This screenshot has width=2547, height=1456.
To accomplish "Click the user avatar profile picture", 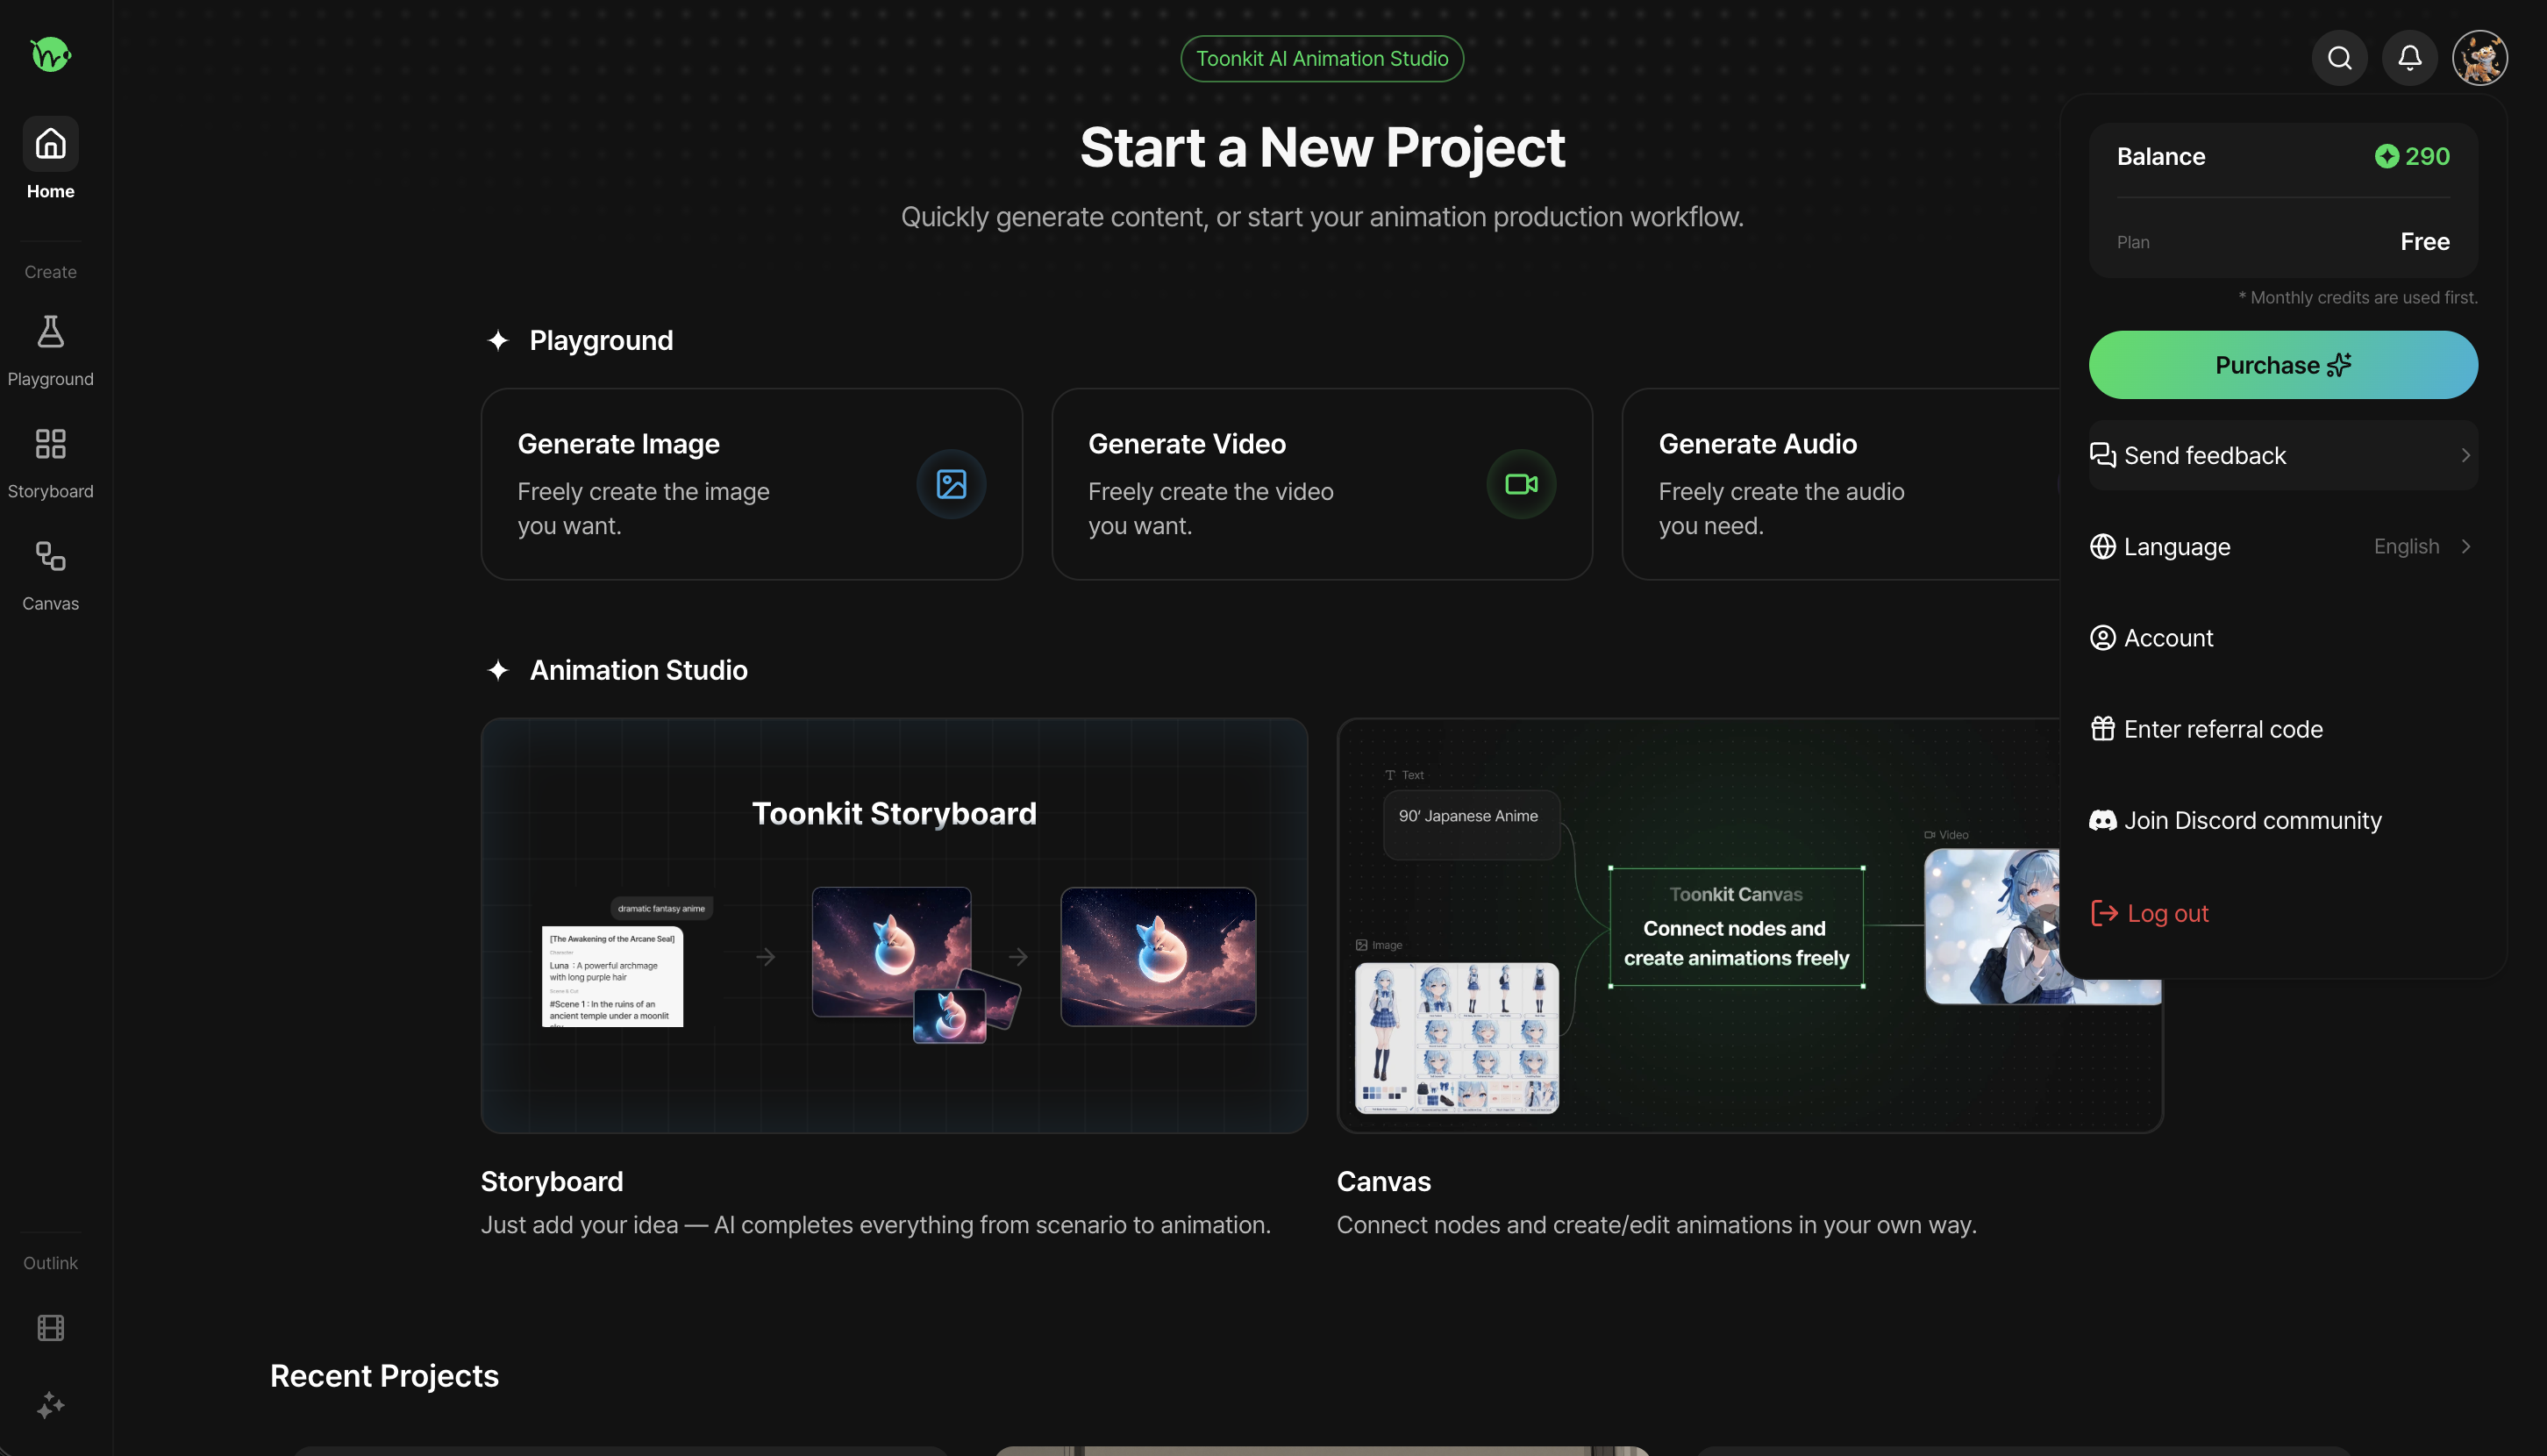I will (x=2479, y=58).
